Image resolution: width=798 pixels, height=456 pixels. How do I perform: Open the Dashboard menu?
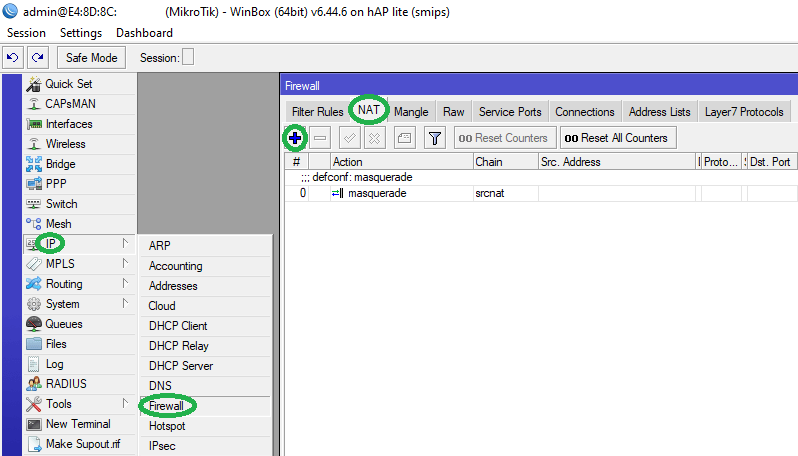pos(144,33)
